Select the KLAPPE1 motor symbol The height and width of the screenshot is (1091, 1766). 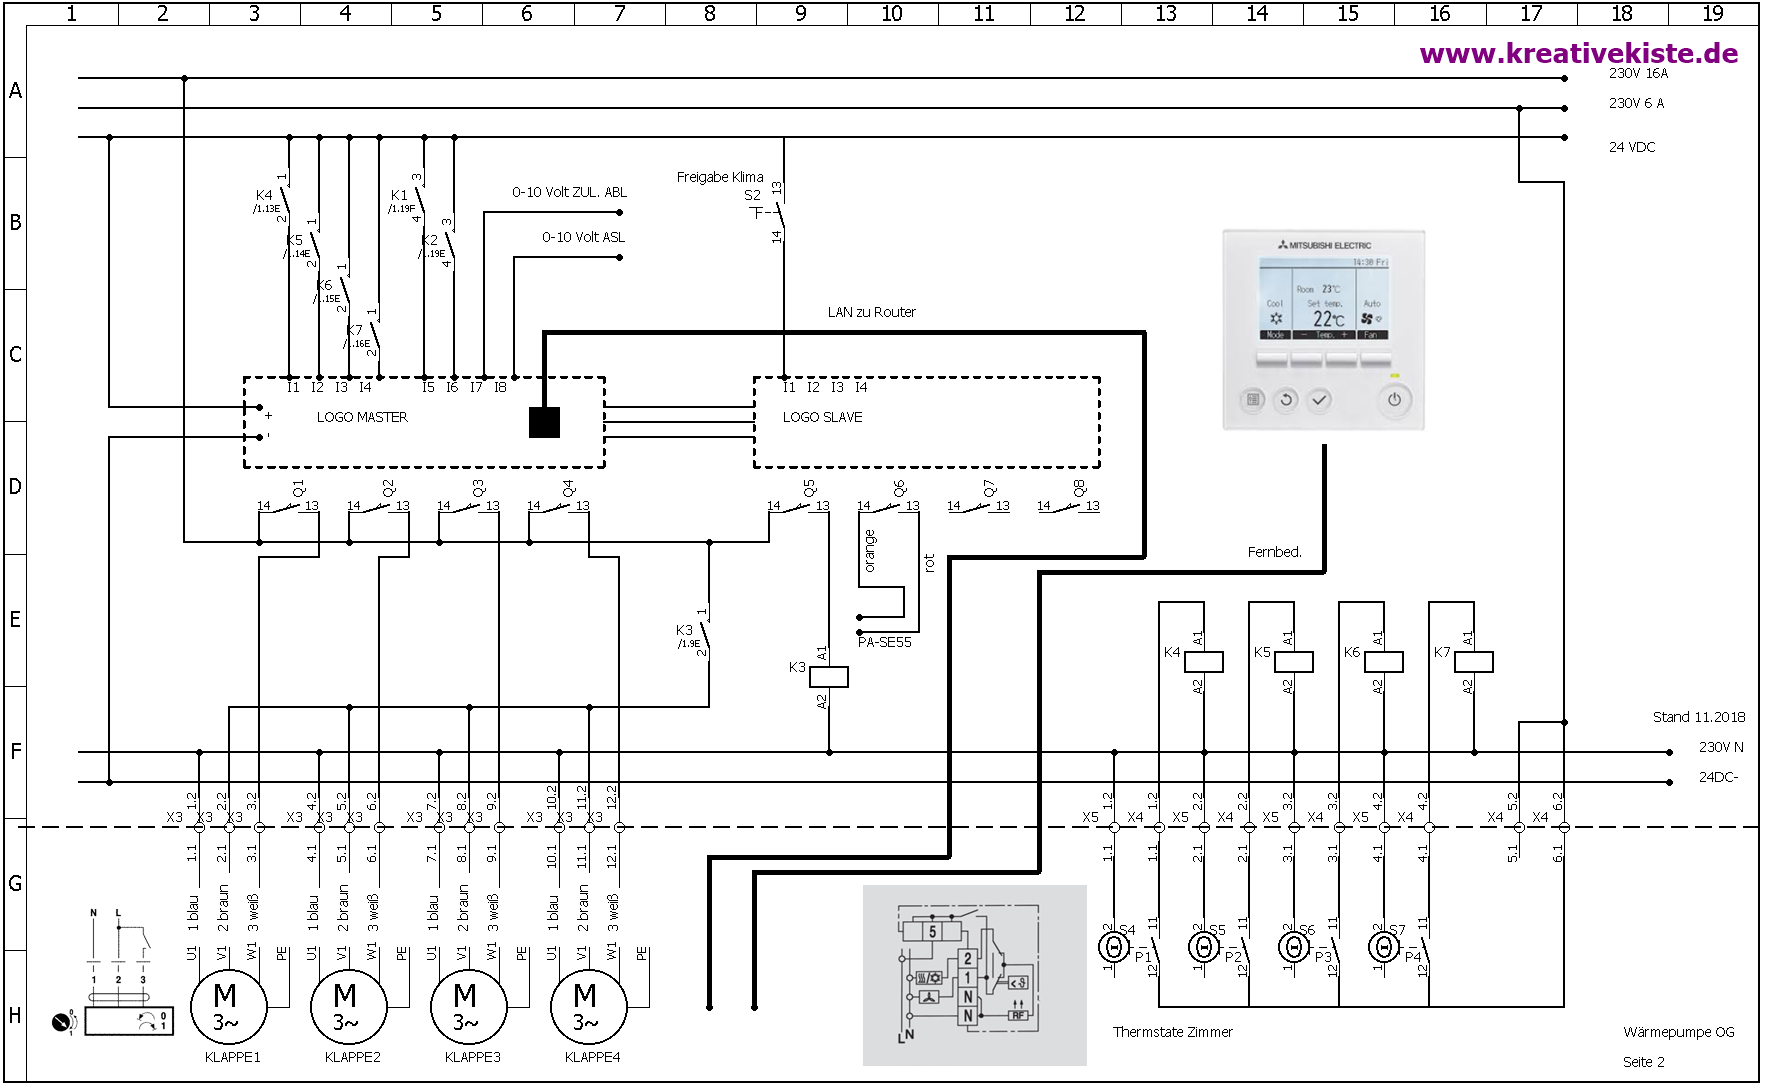(227, 1007)
